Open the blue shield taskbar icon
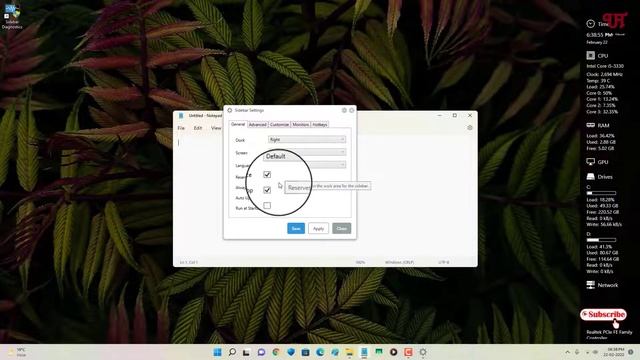Image resolution: width=640 pixels, height=360 pixels. click(x=291, y=352)
